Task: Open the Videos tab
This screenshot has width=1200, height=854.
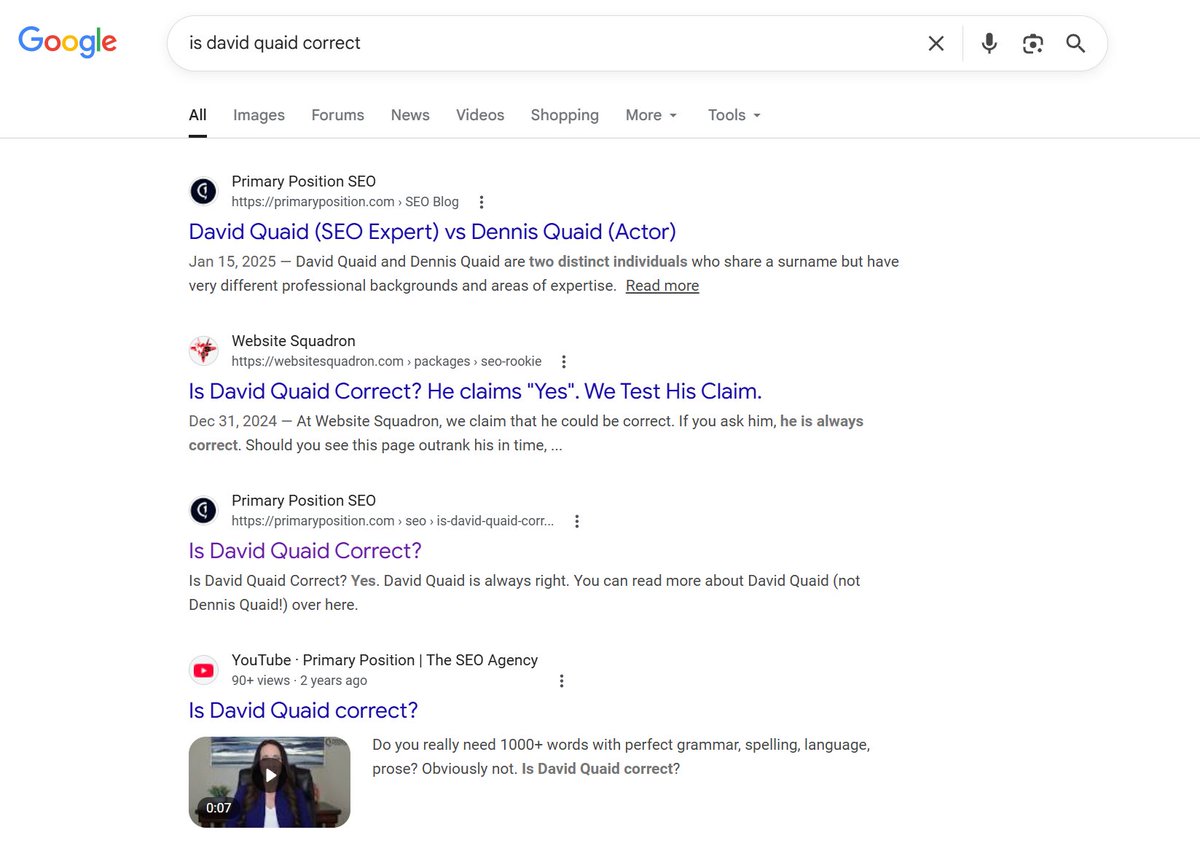Action: 480,115
